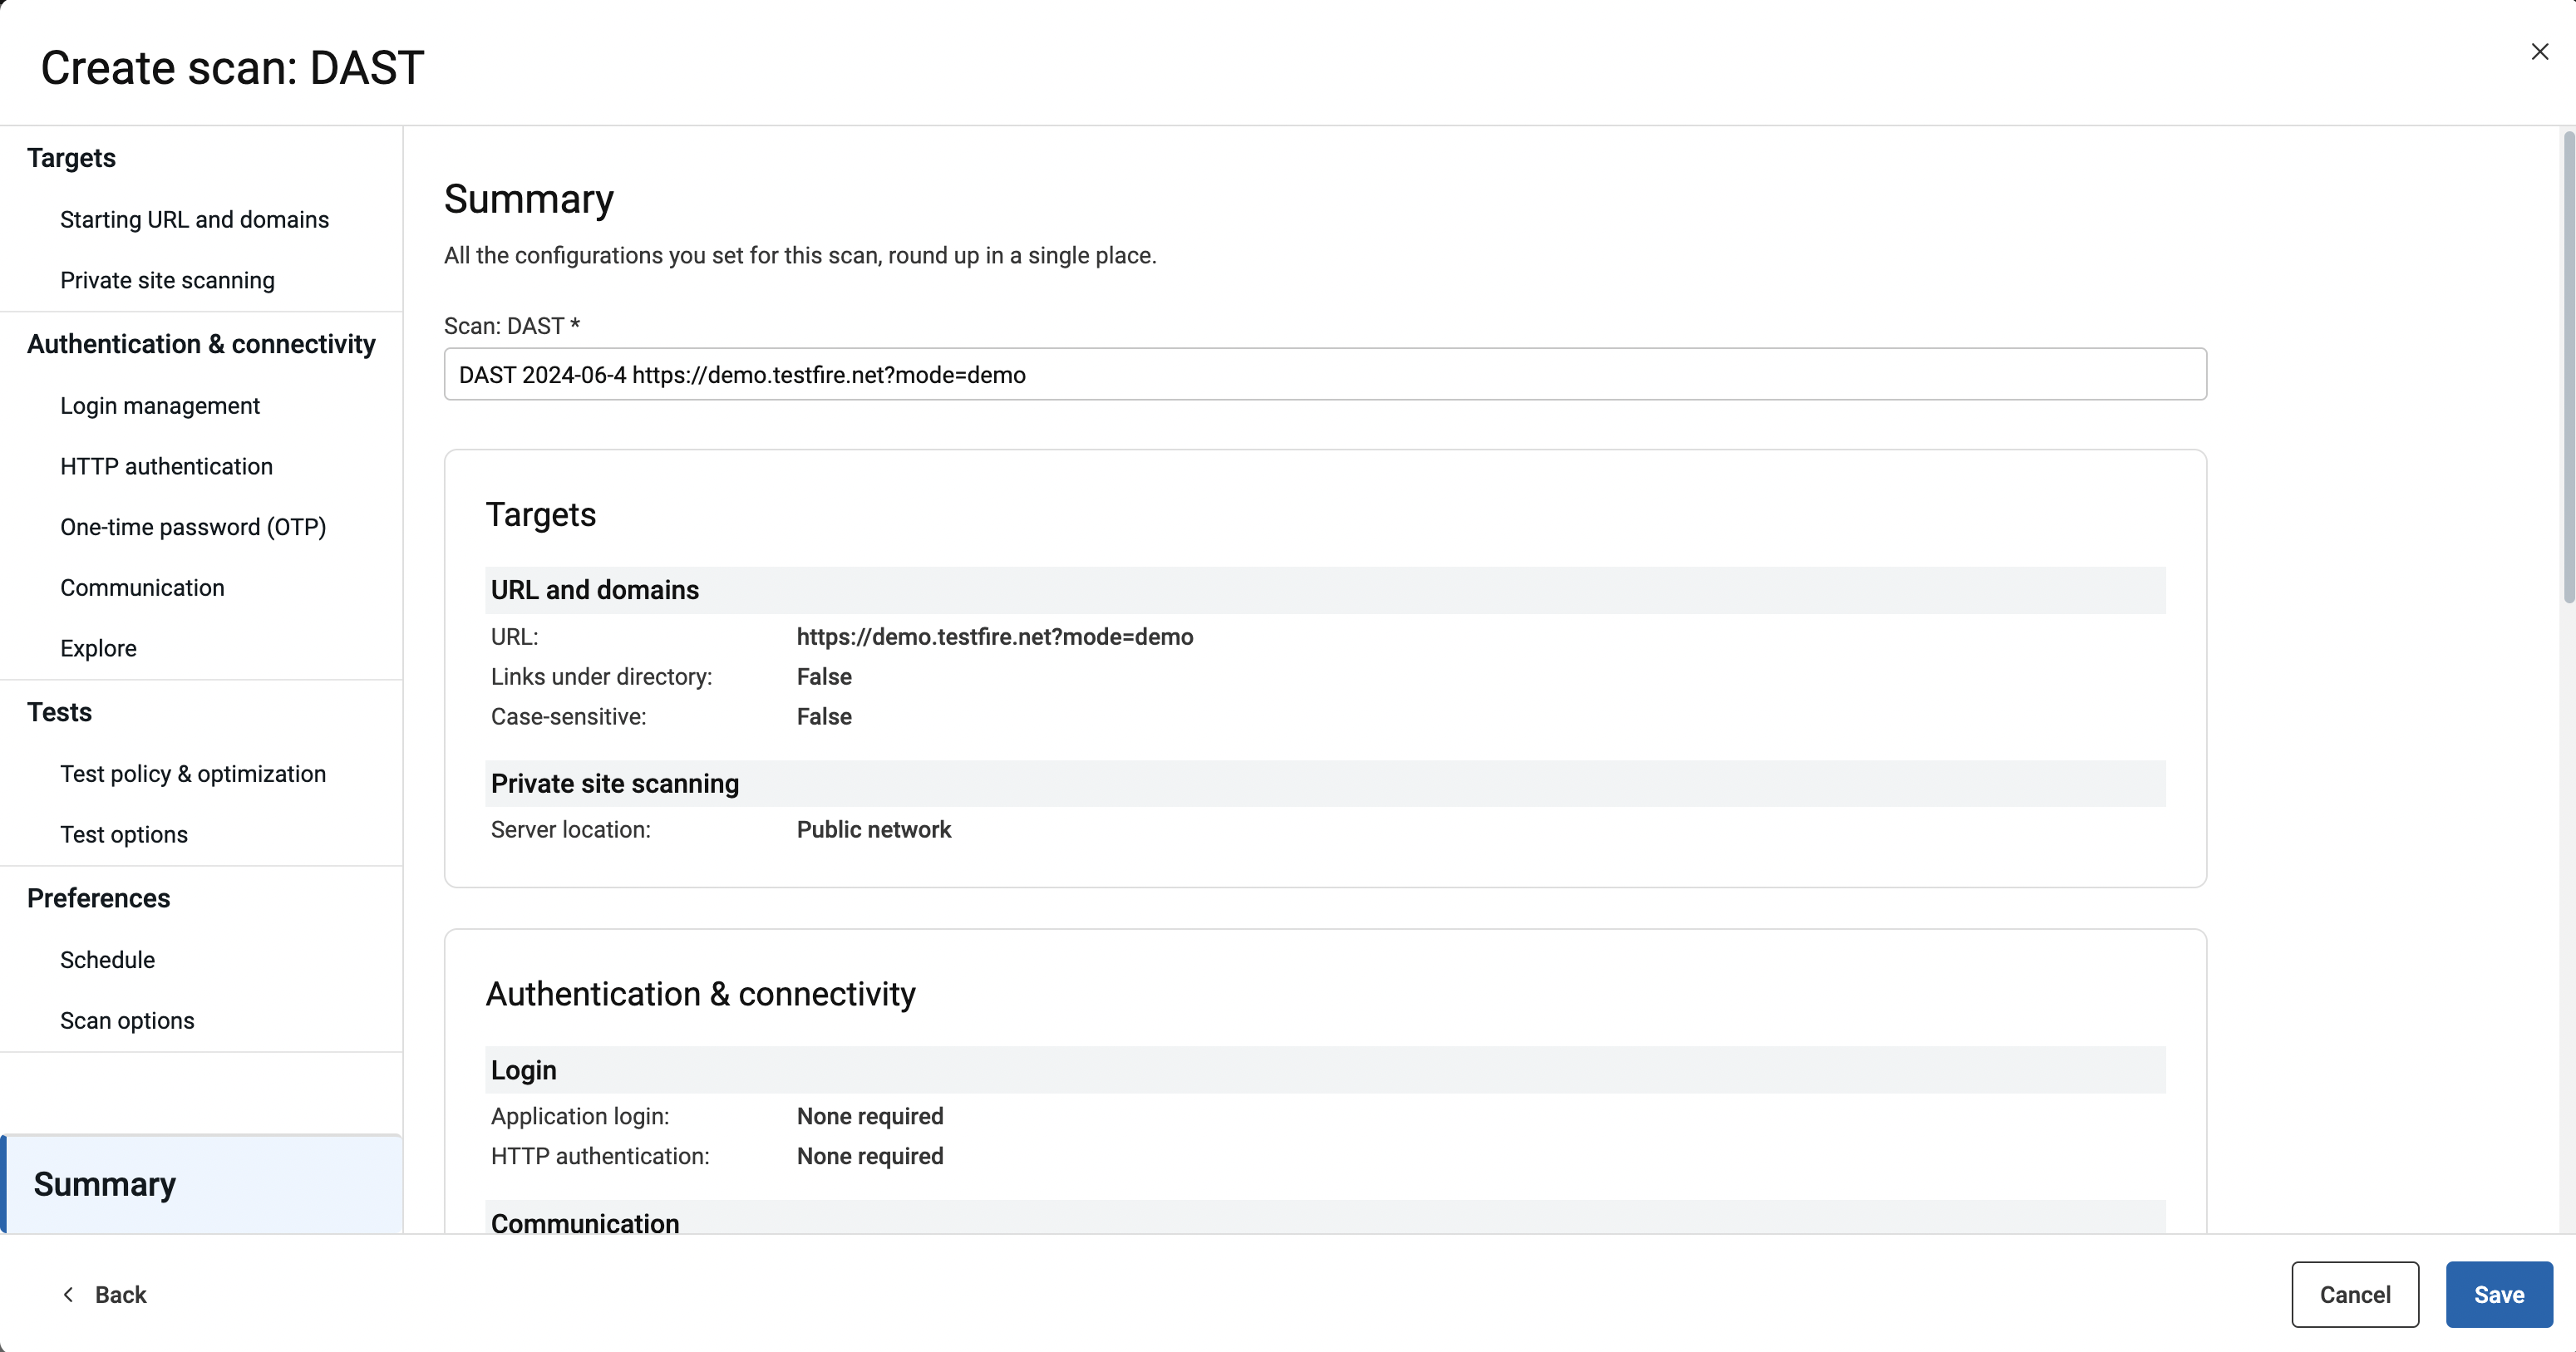Open One-time password (OTP) page
Image resolution: width=2576 pixels, height=1352 pixels.
click(193, 527)
